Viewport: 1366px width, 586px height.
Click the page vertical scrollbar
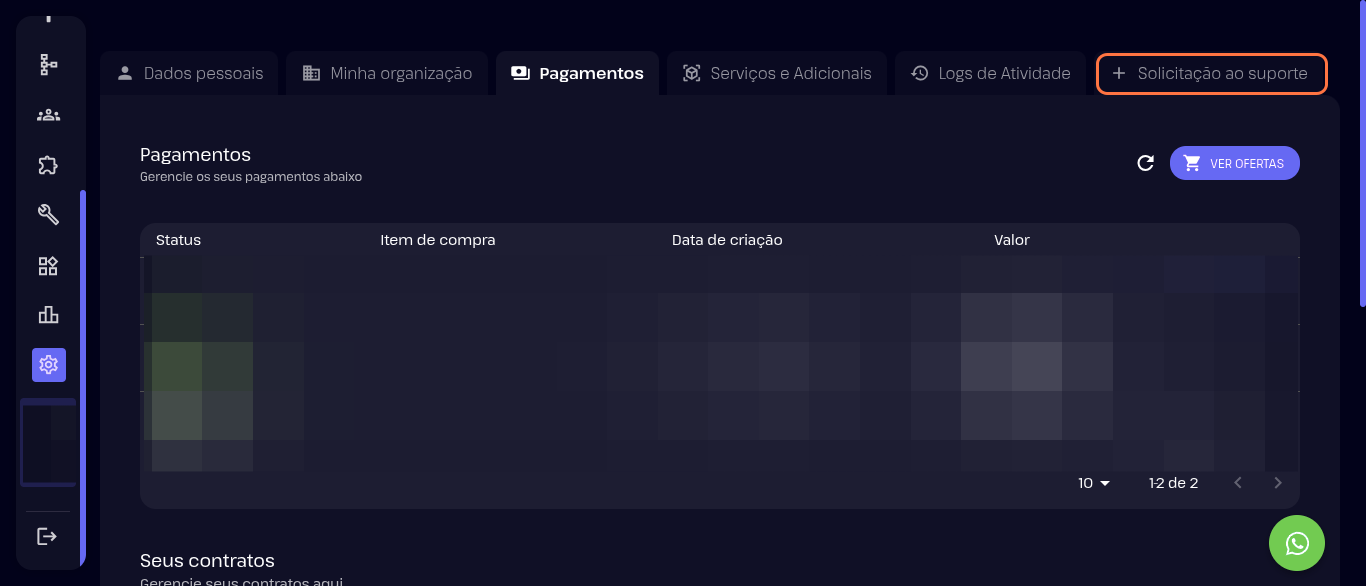[1361, 150]
